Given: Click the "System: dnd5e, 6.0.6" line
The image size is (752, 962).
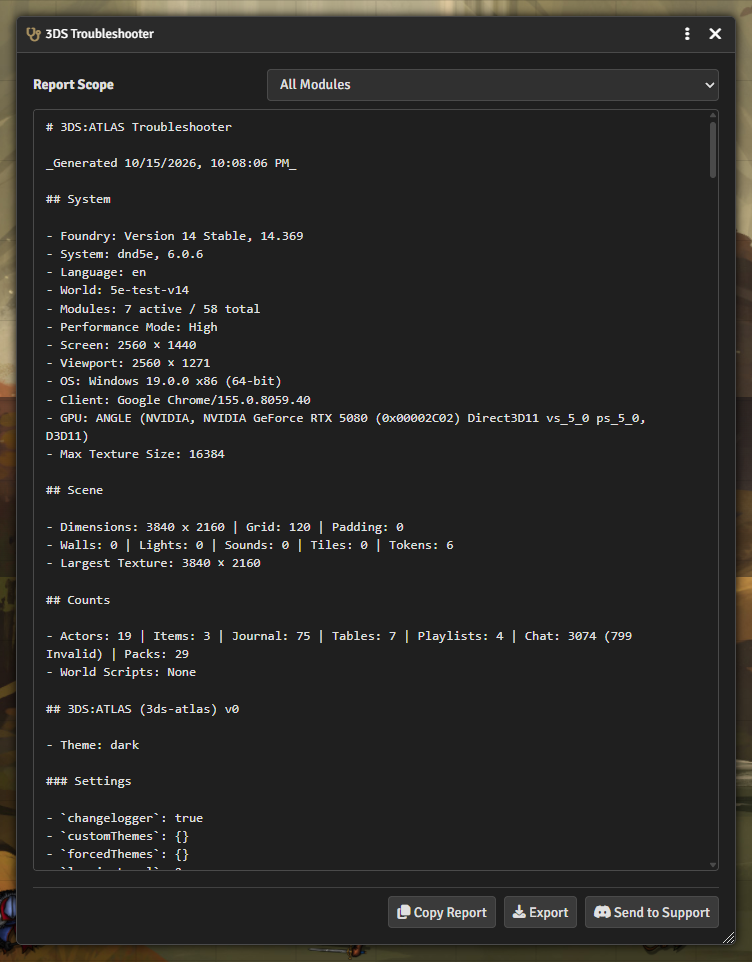Looking at the screenshot, I should click(125, 254).
